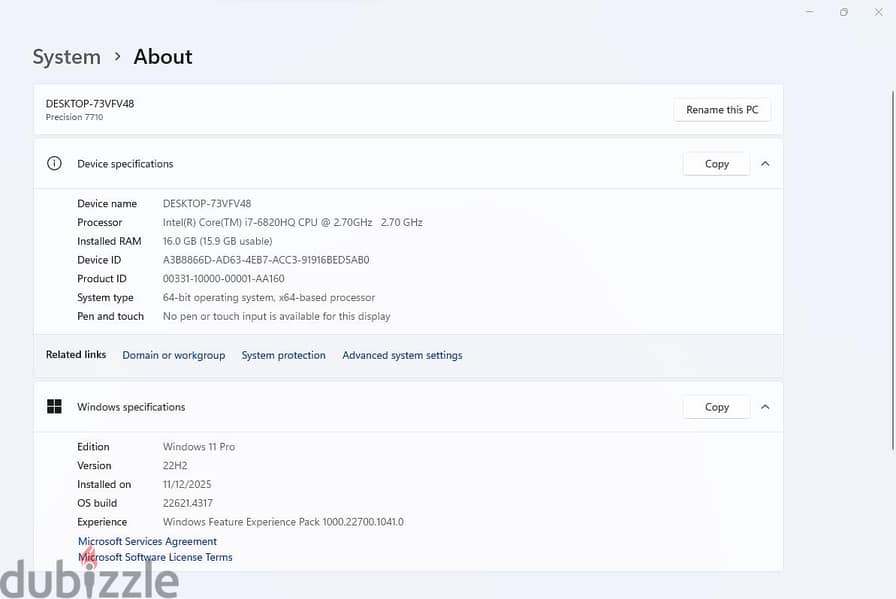Close the Settings window
This screenshot has width=896, height=599.
[878, 11]
